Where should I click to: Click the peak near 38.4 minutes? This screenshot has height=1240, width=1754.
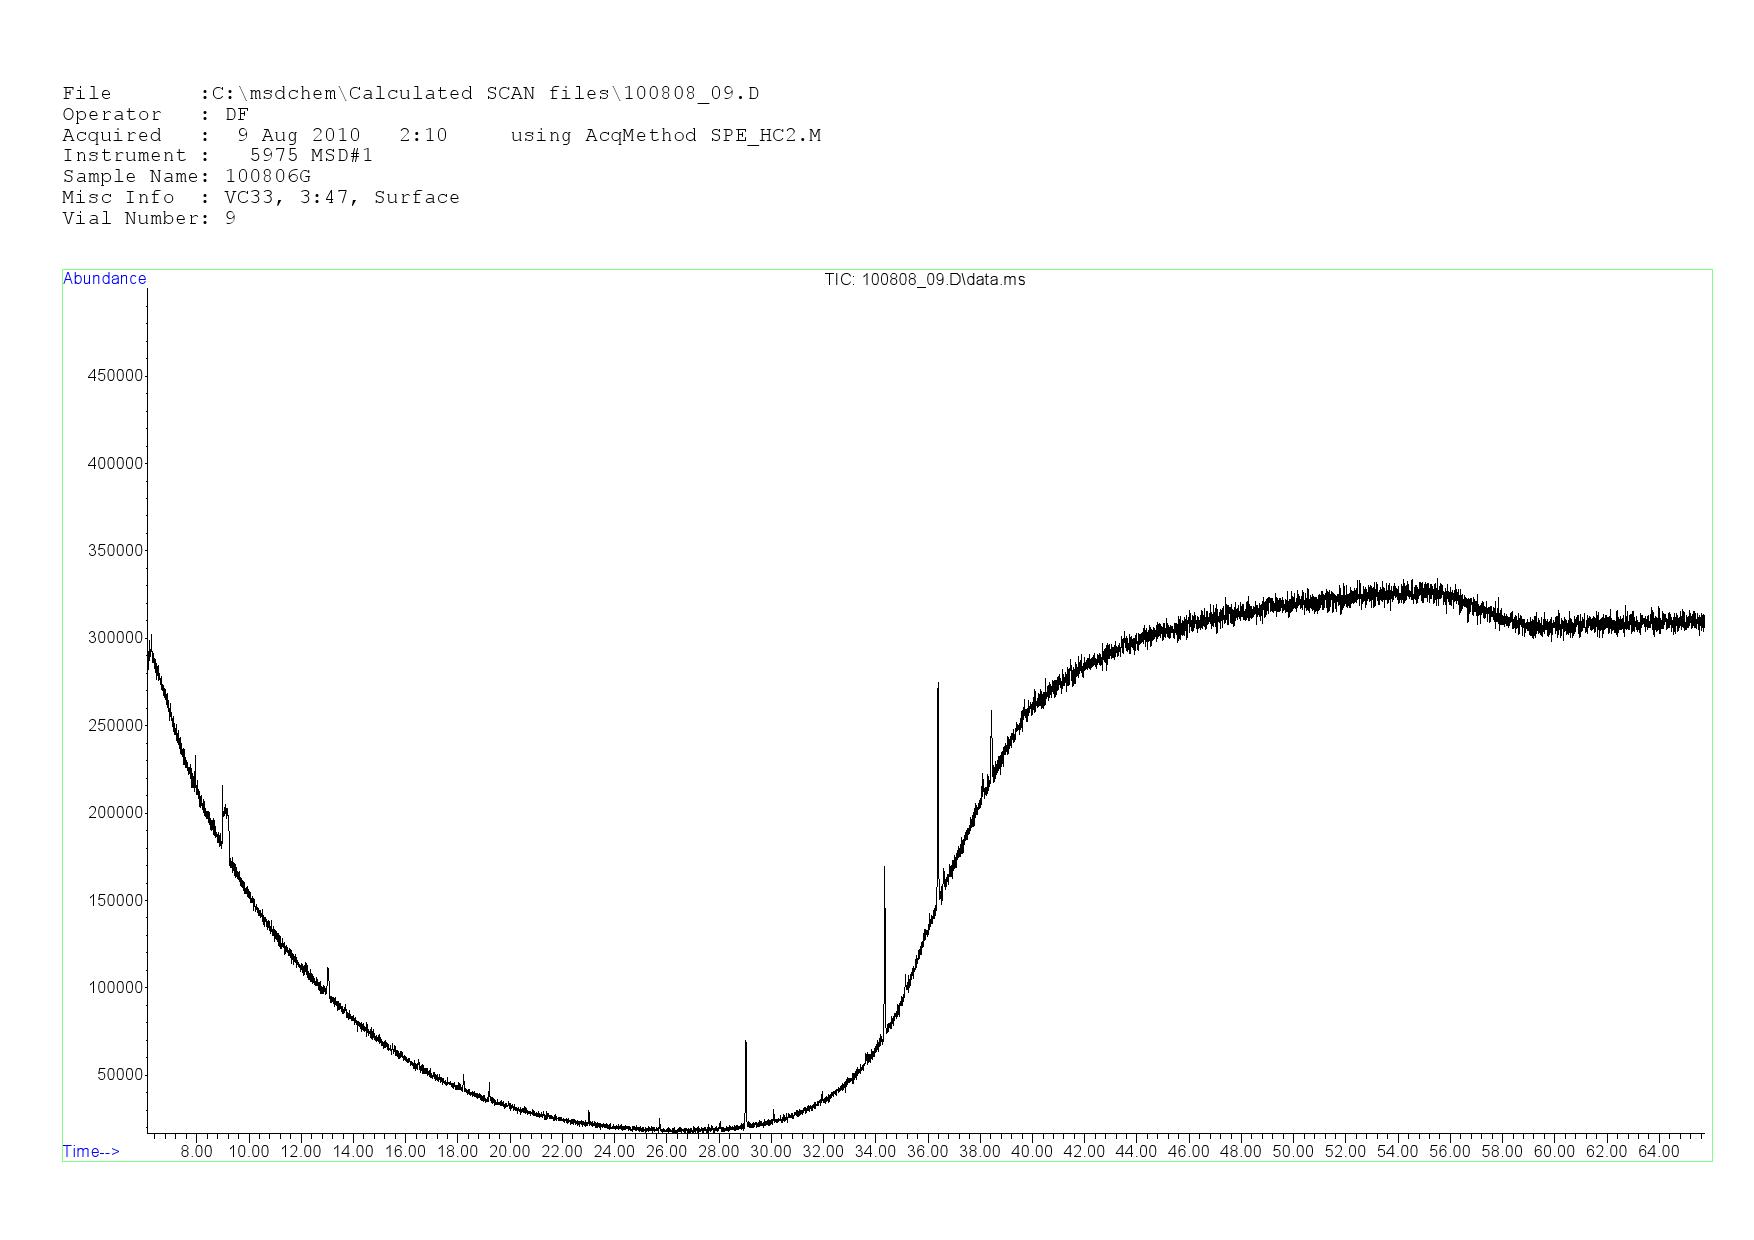[991, 720]
